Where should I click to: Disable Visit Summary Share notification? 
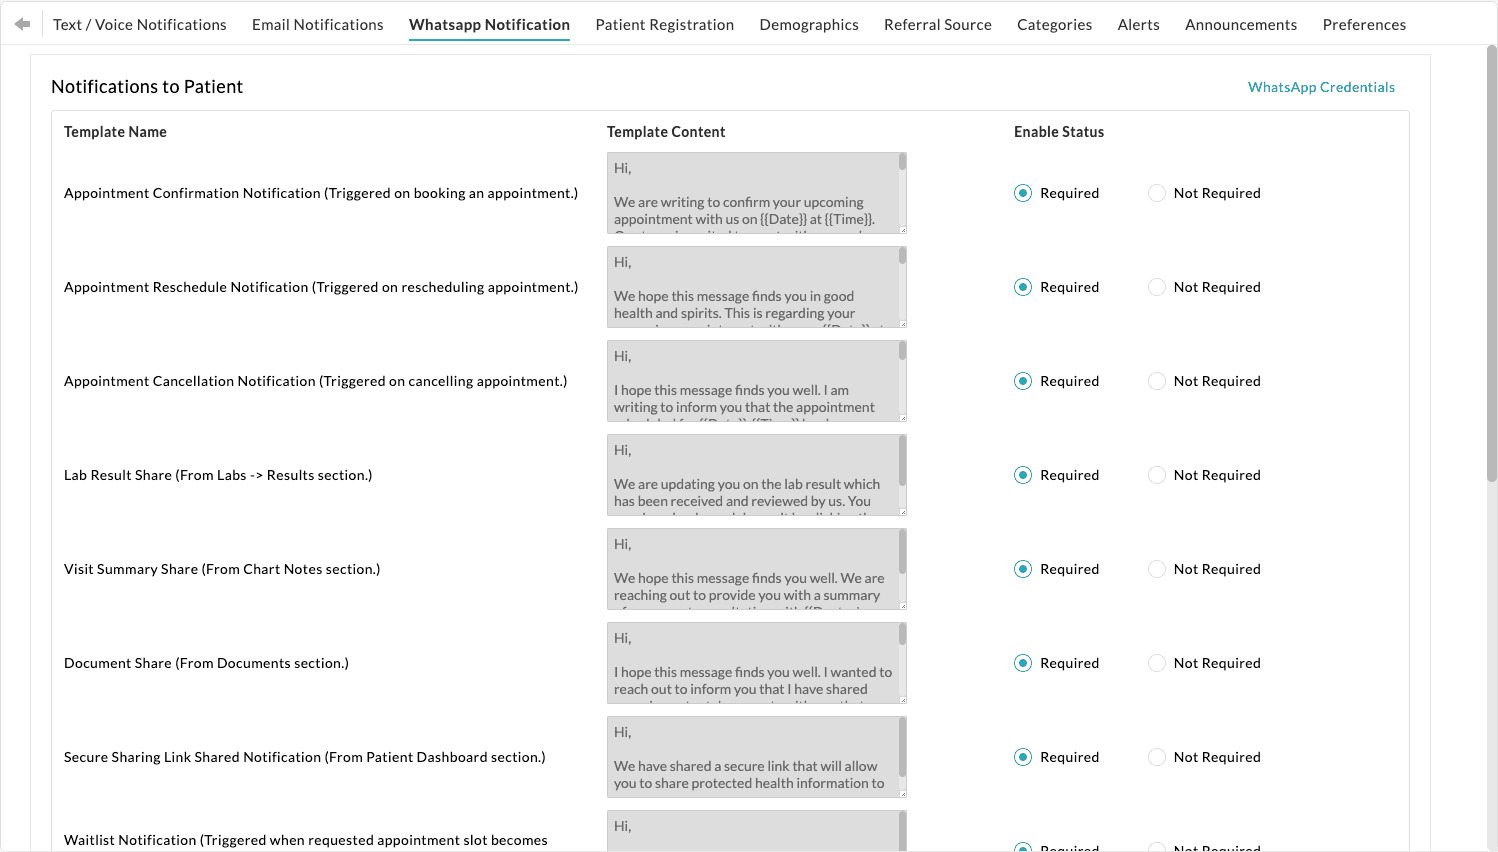1156,569
